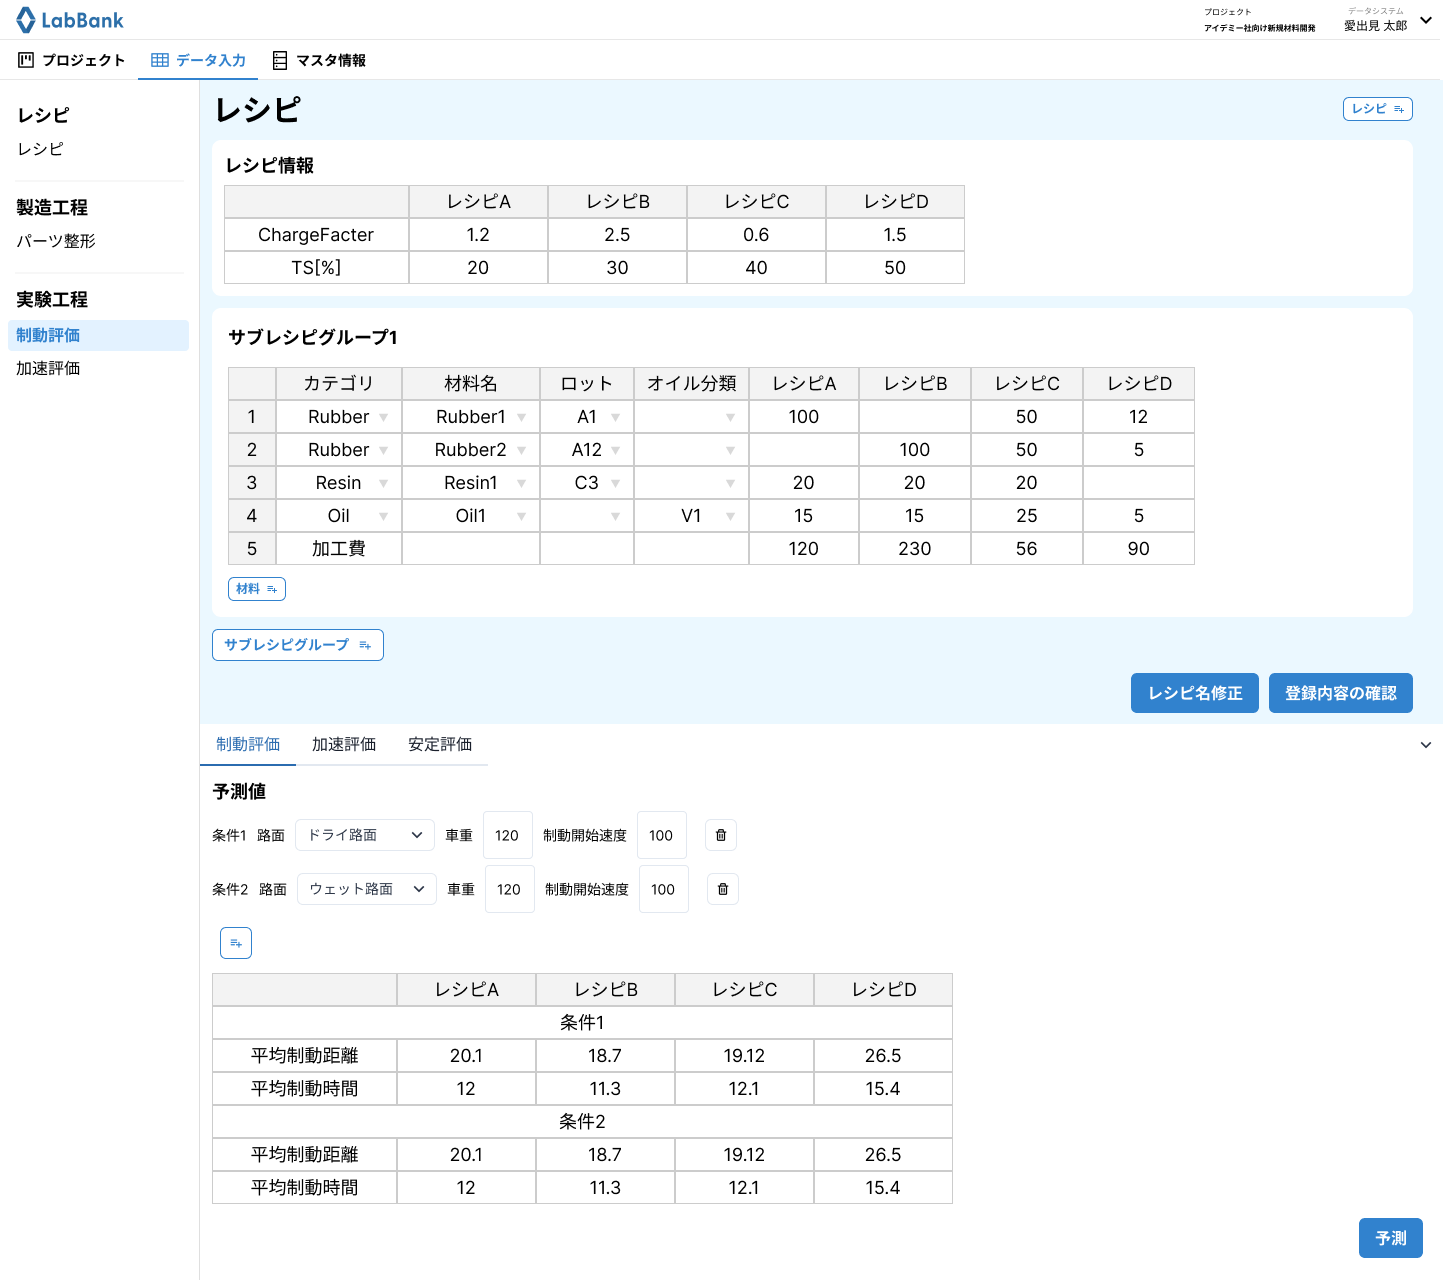Click レシピA cell 100 in Rubber1 row
The width and height of the screenshot is (1443, 1280).
tap(804, 417)
